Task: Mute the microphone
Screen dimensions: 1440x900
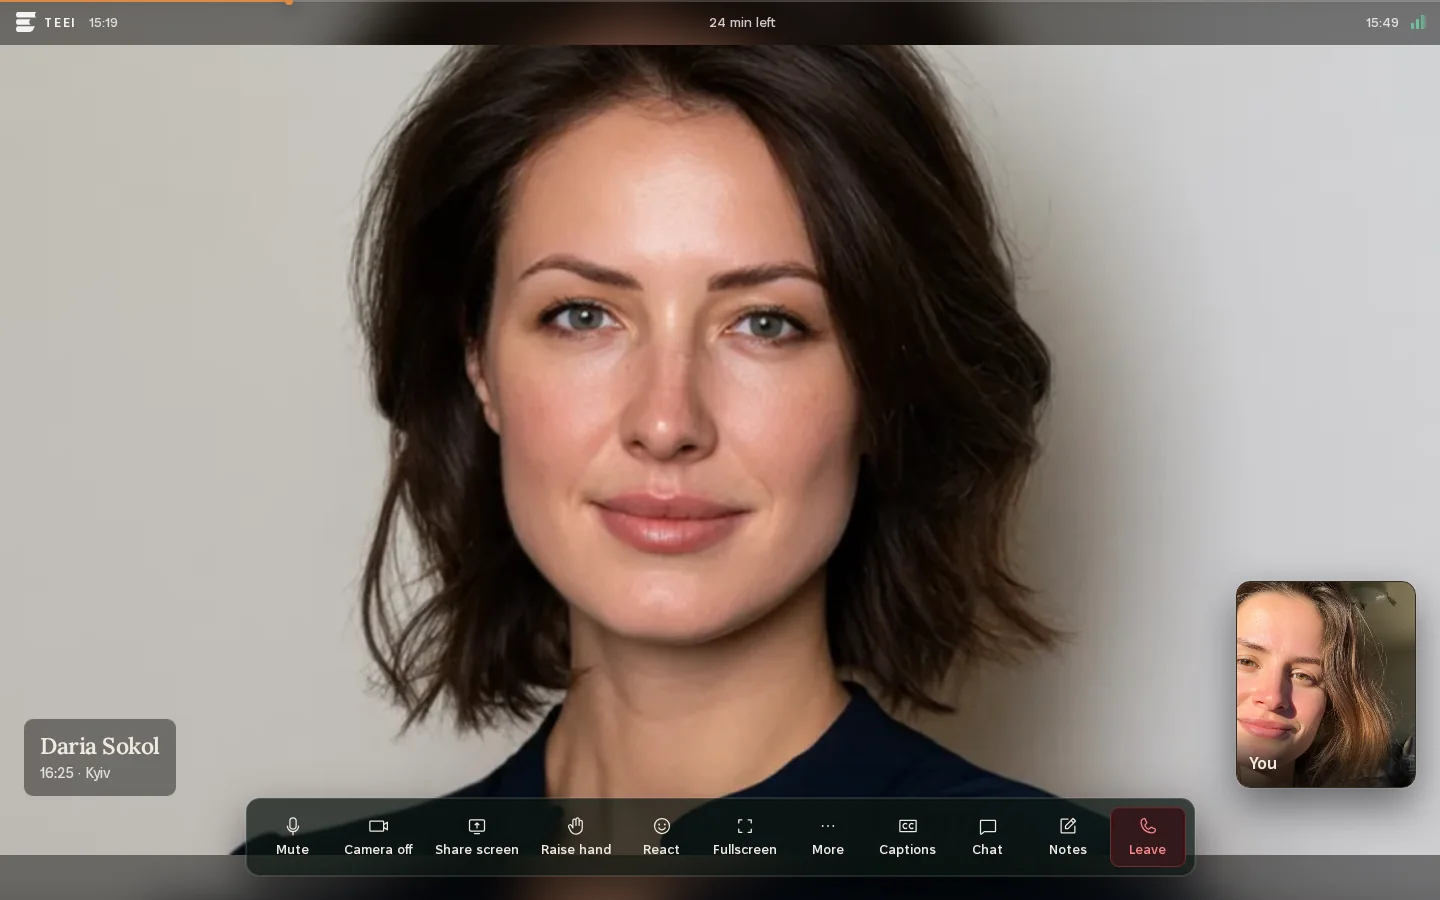Action: click(x=292, y=837)
